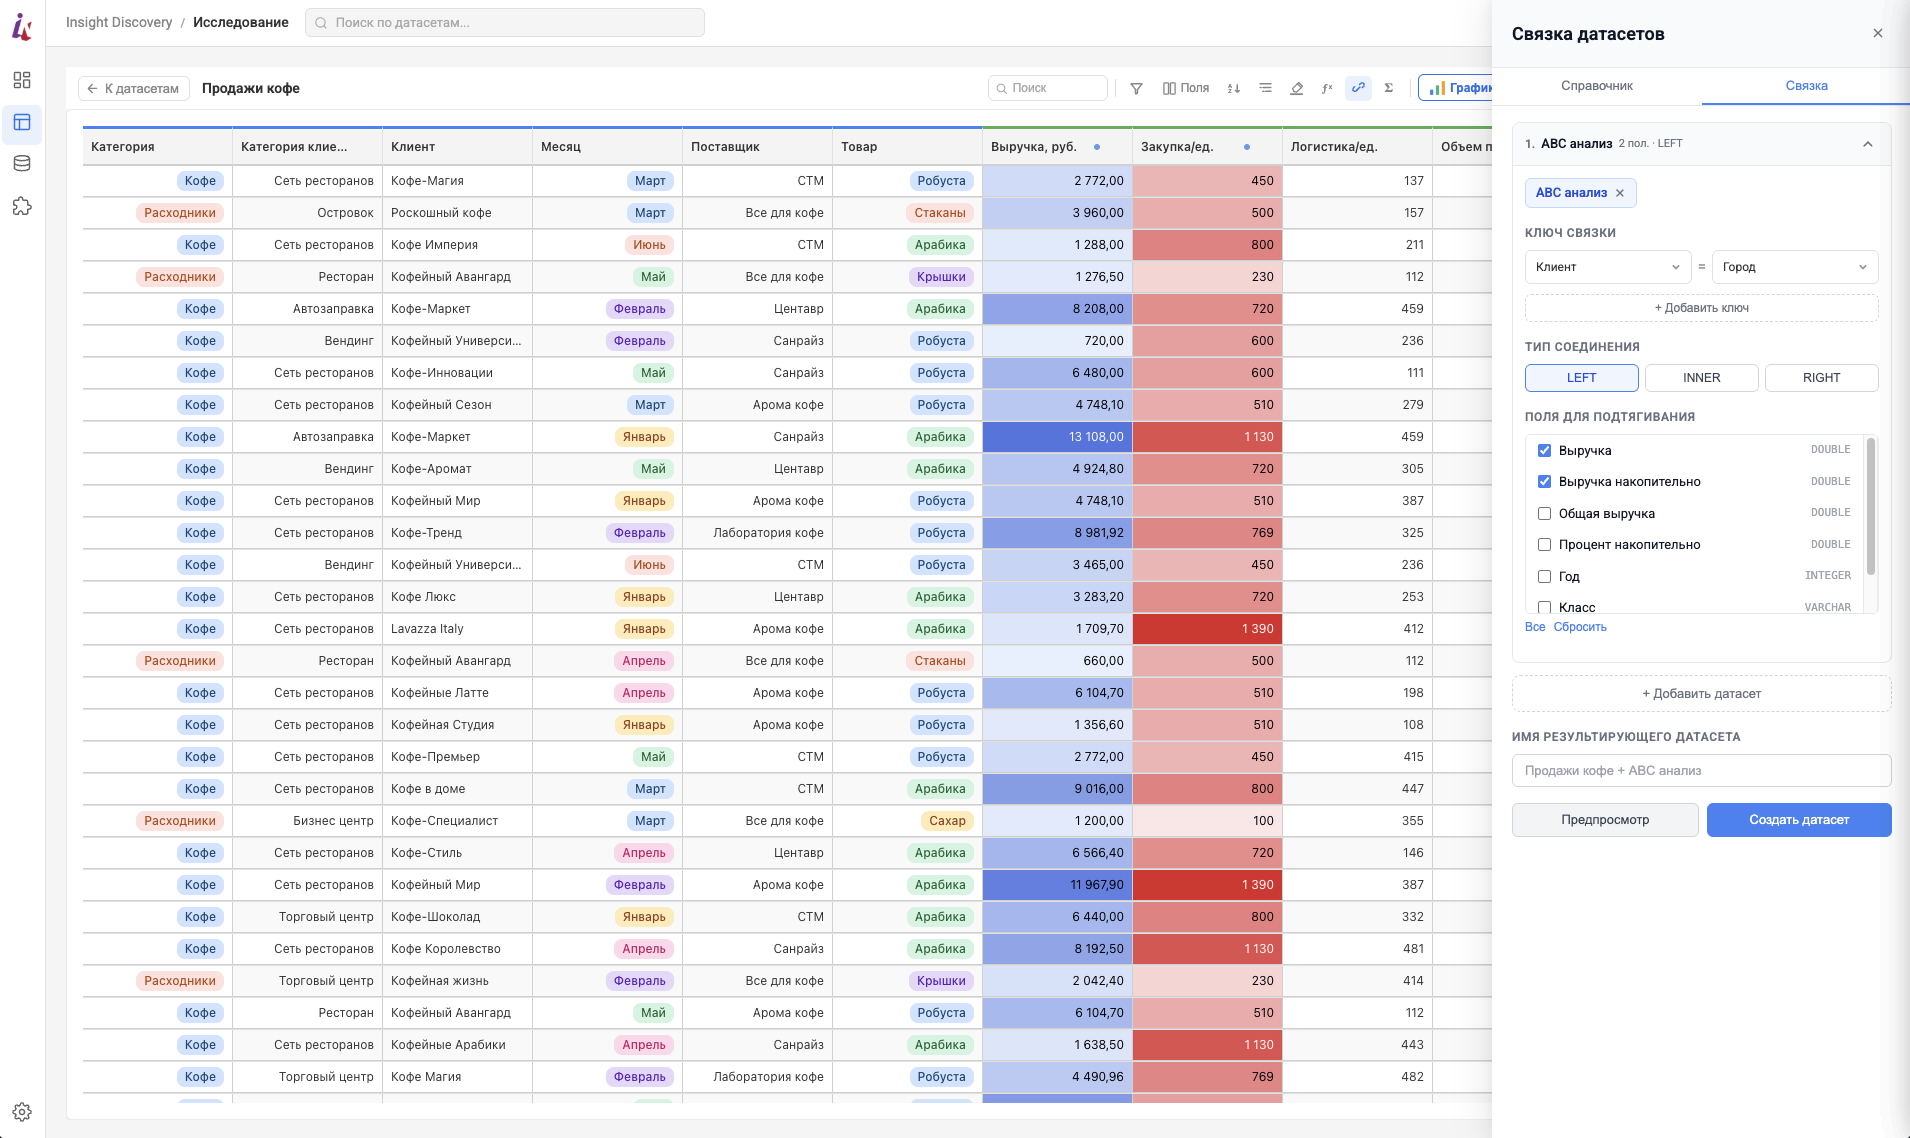Screen dimensions: 1910x1138
Task: Switch to the Связка tab
Action: click(1806, 86)
